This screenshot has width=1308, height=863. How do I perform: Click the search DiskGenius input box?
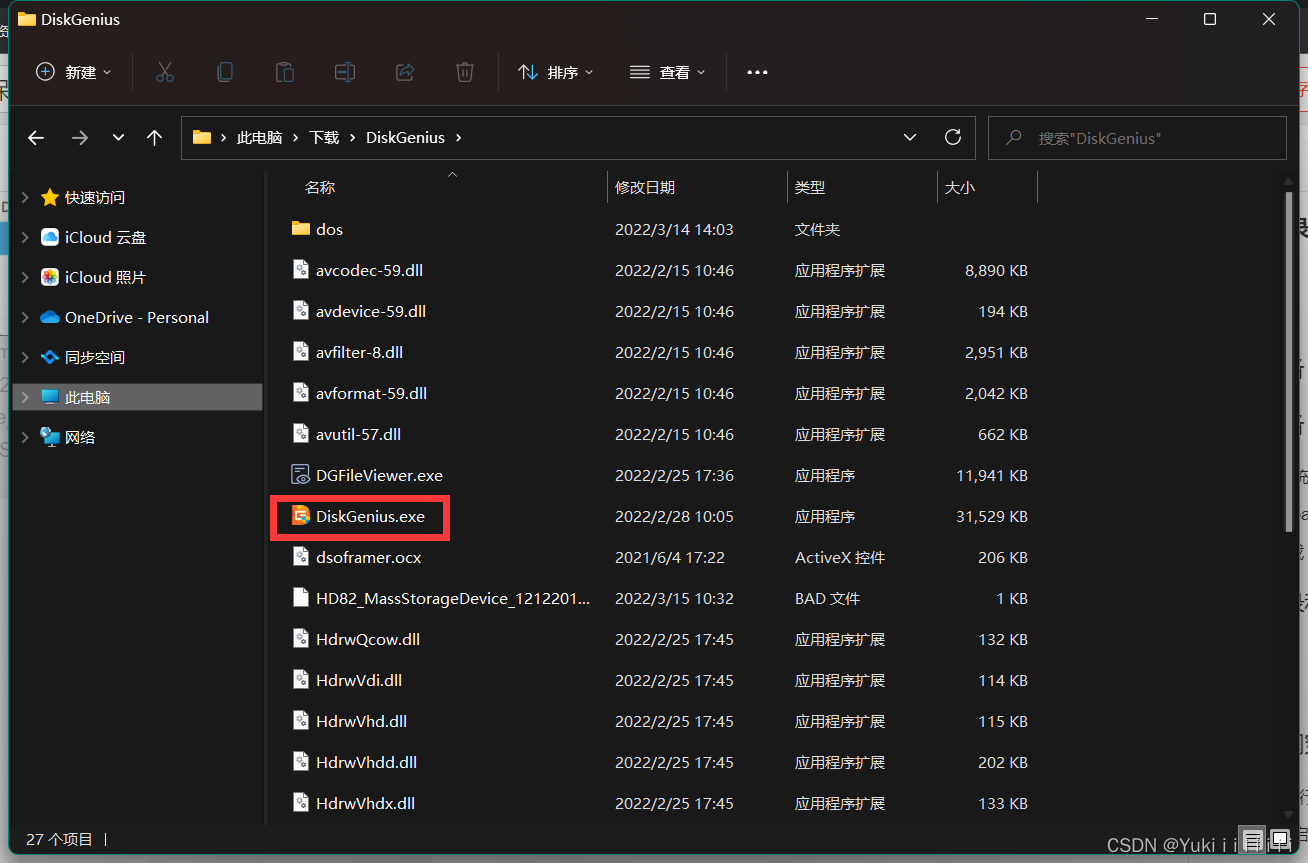coord(1137,138)
